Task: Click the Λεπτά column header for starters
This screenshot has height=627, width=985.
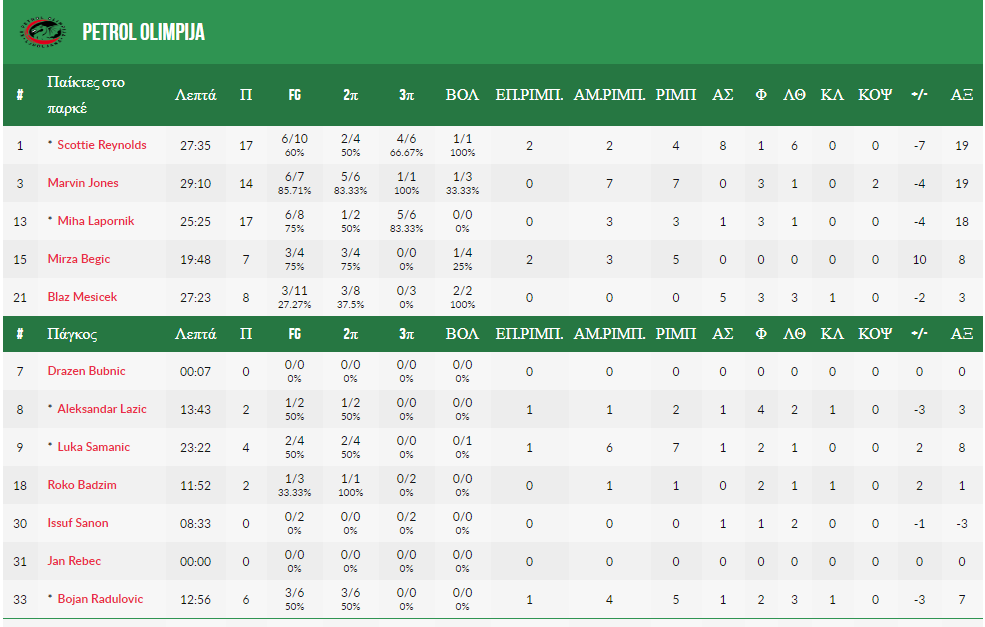Action: [x=195, y=95]
